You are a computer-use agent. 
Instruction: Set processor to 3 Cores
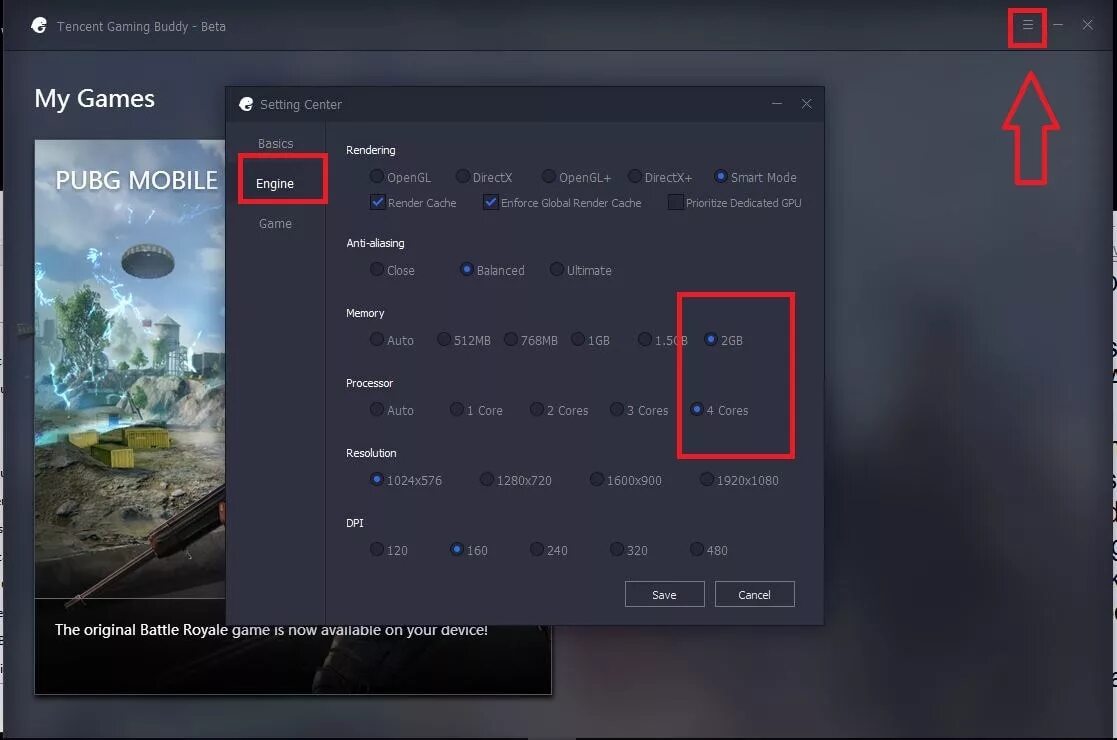click(x=616, y=410)
